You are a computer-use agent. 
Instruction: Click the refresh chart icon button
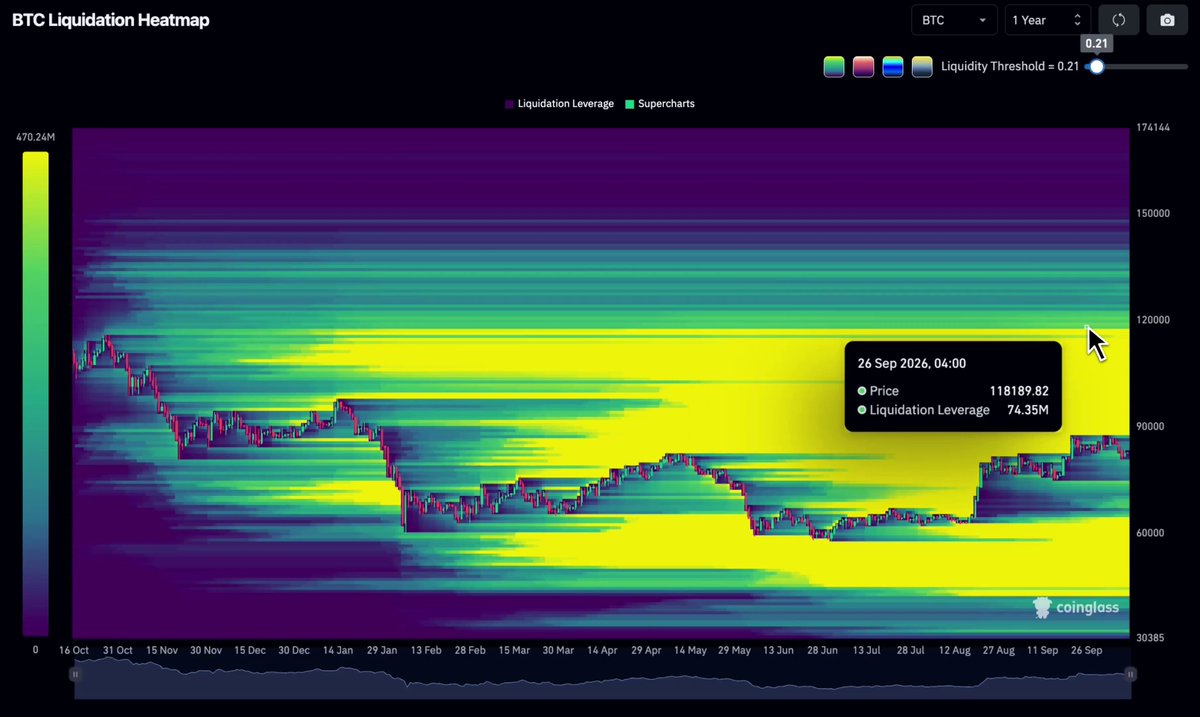point(1119,20)
